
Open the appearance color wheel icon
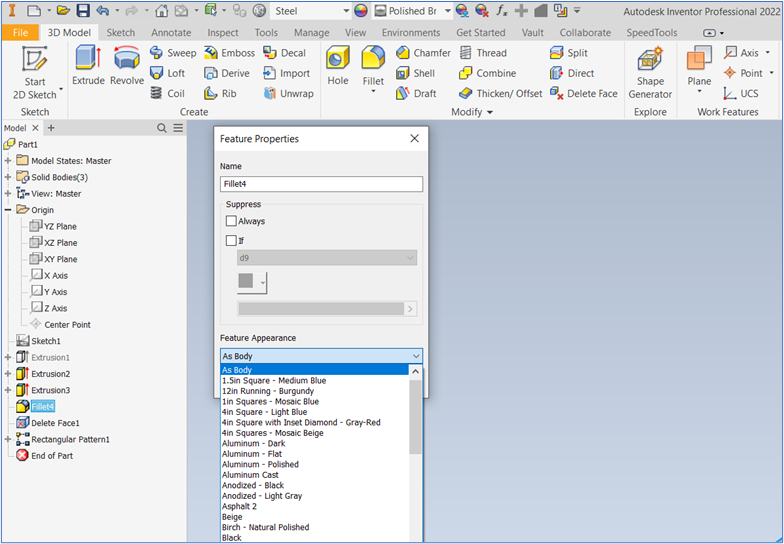[360, 11]
